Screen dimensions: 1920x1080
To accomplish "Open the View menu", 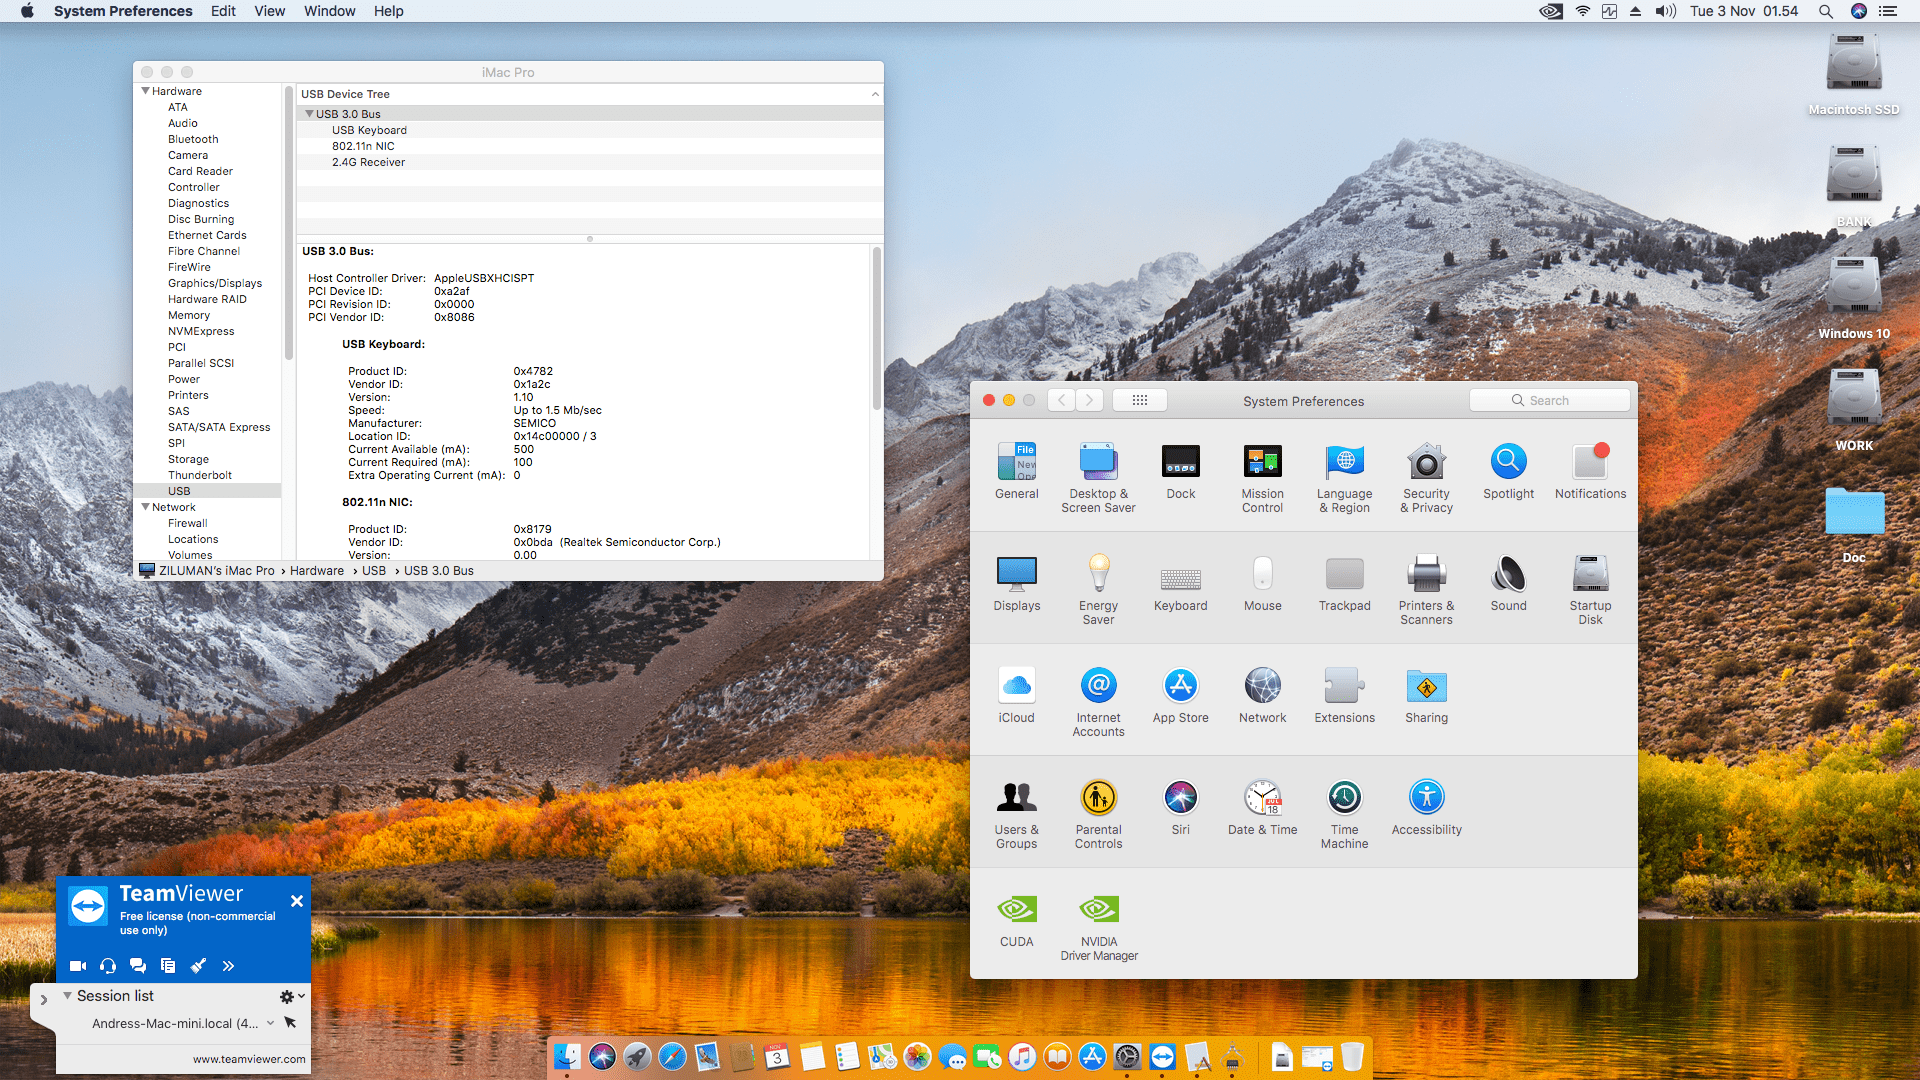I will pyautogui.click(x=269, y=11).
